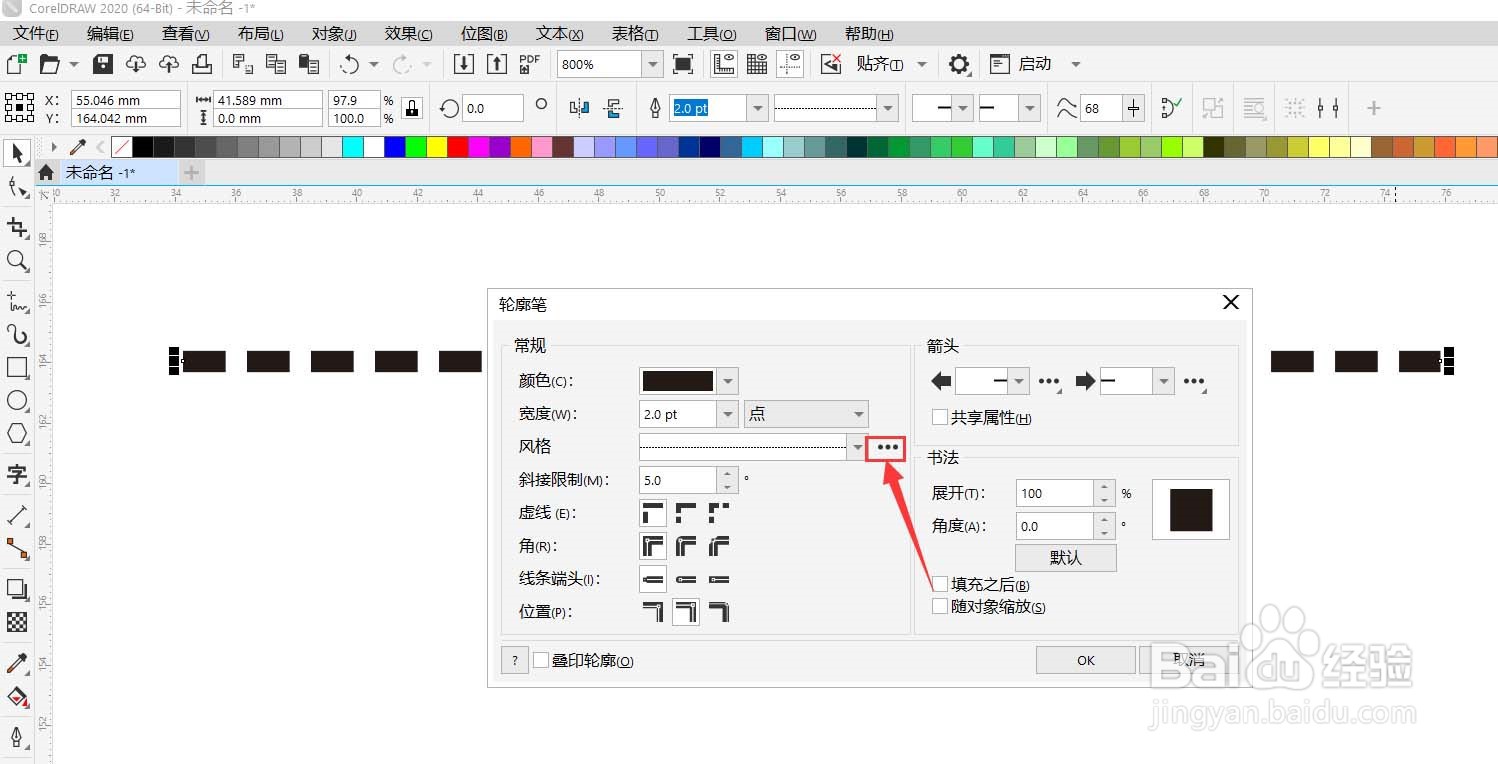Open the 效果 menu
The image size is (1498, 764).
pos(409,34)
